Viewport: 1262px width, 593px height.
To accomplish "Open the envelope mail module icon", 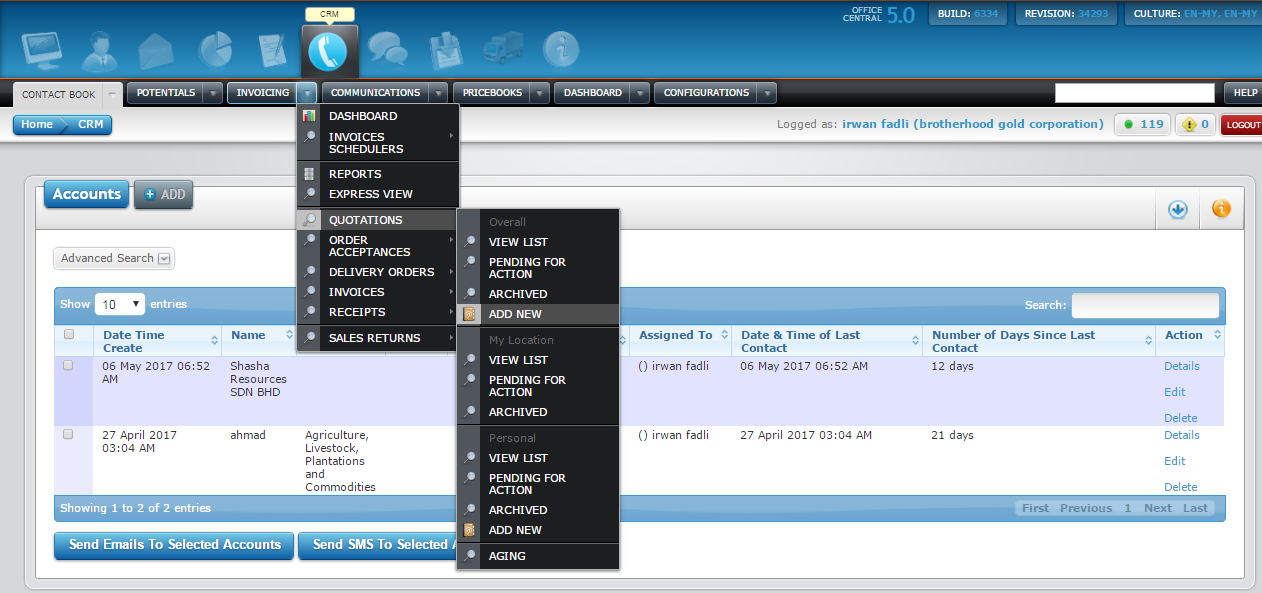I will coord(156,50).
